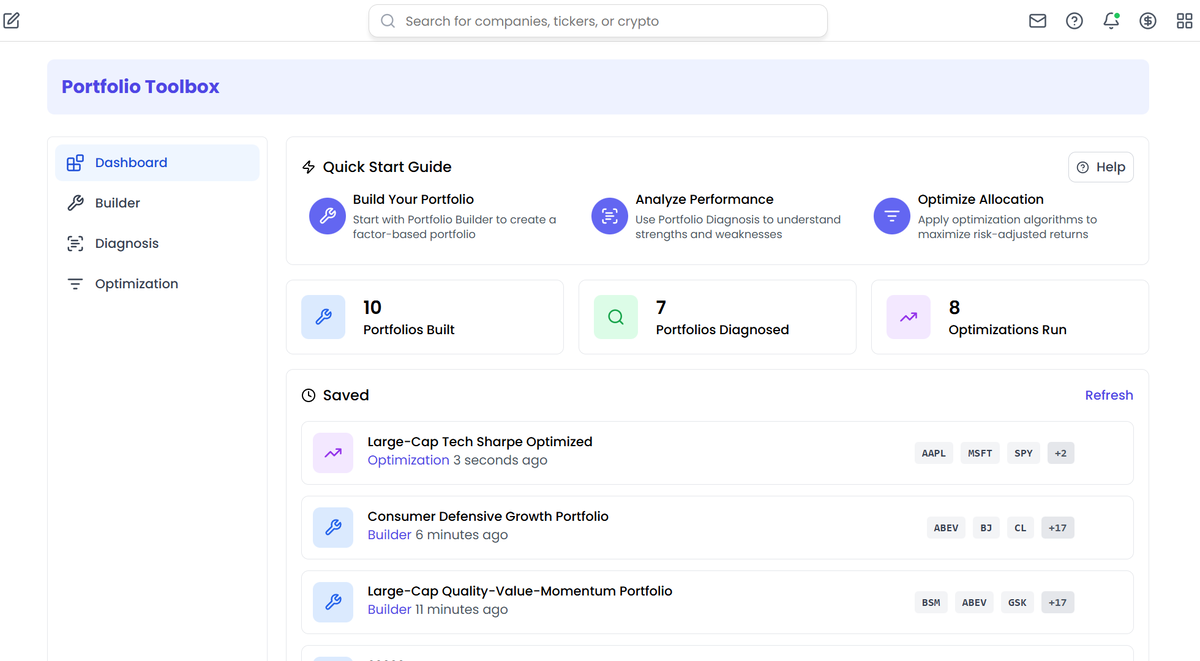Click the purple chart icon beside Large-Cap Tech entry
This screenshot has width=1200, height=661.
tap(333, 453)
